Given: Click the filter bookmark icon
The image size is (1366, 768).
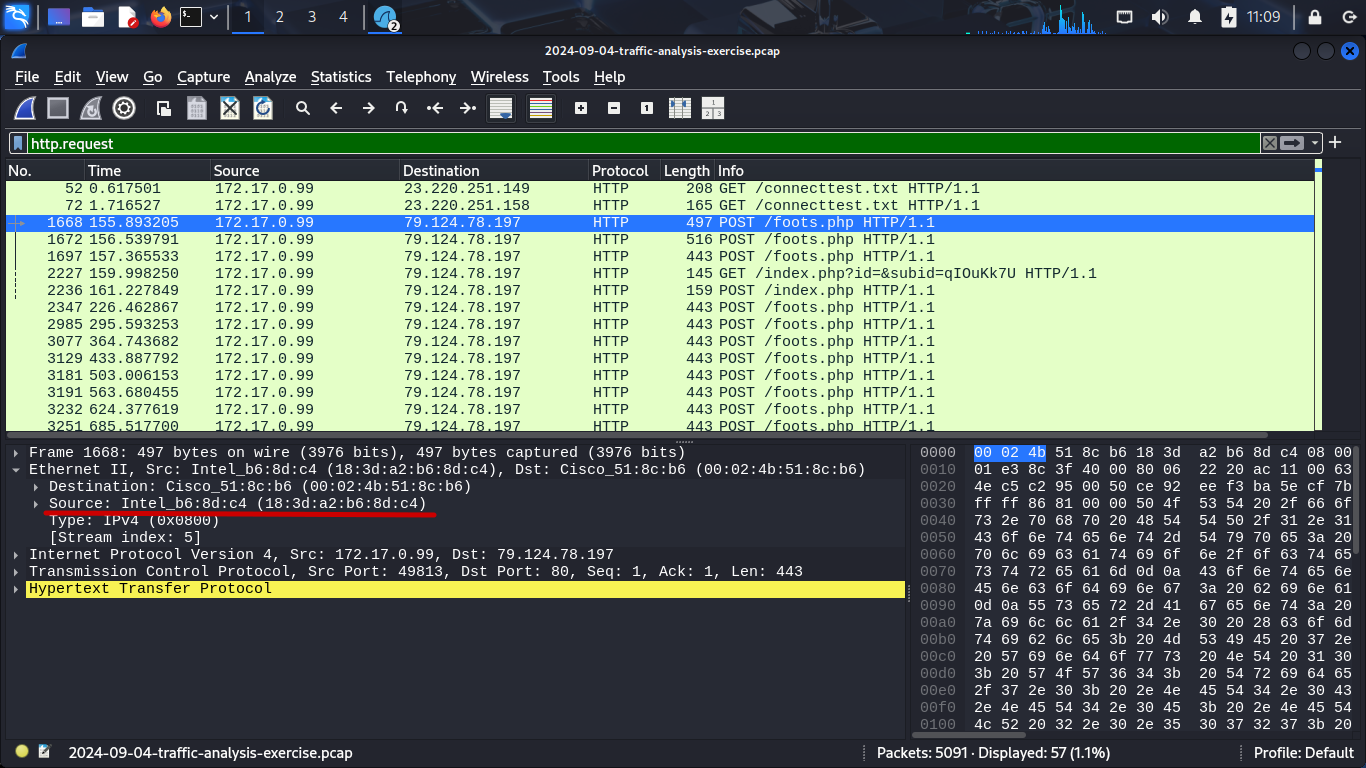Looking at the screenshot, I should point(18,143).
